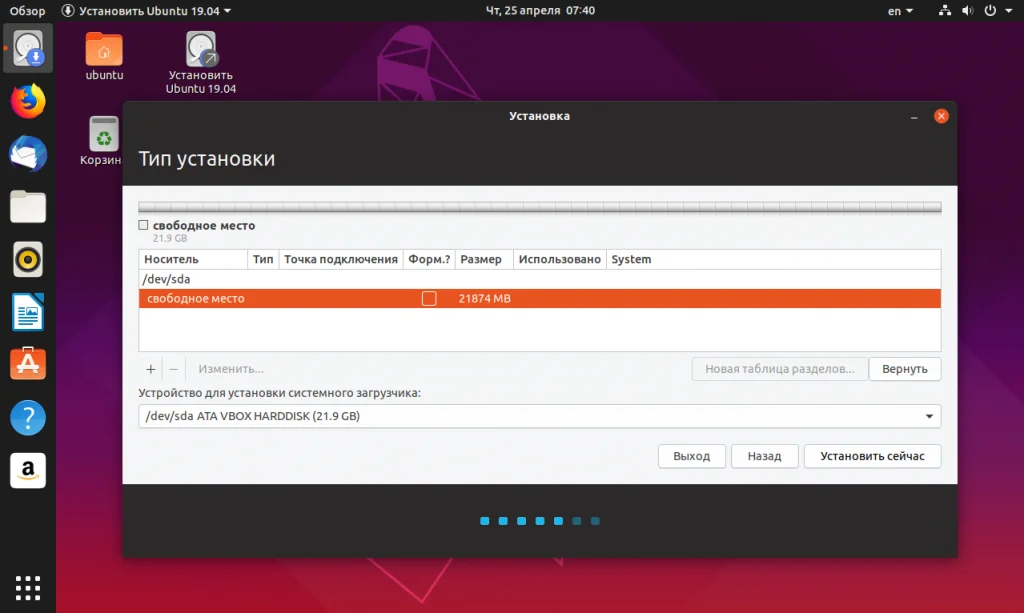This screenshot has width=1024, height=613.
Task: Open Amazon launcher in the dock
Action: (x=28, y=470)
